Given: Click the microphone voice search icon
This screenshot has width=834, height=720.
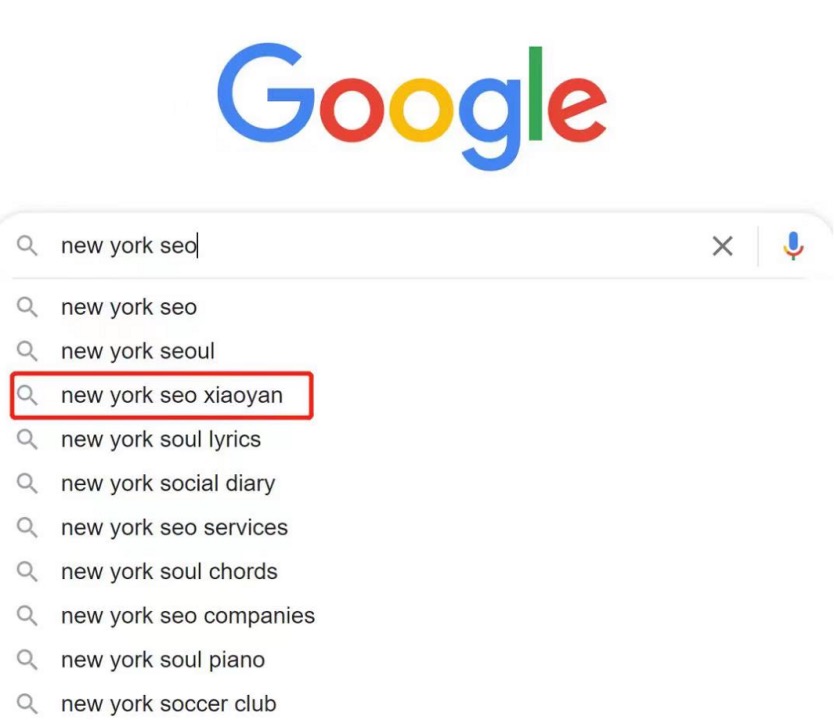Looking at the screenshot, I should (793, 246).
